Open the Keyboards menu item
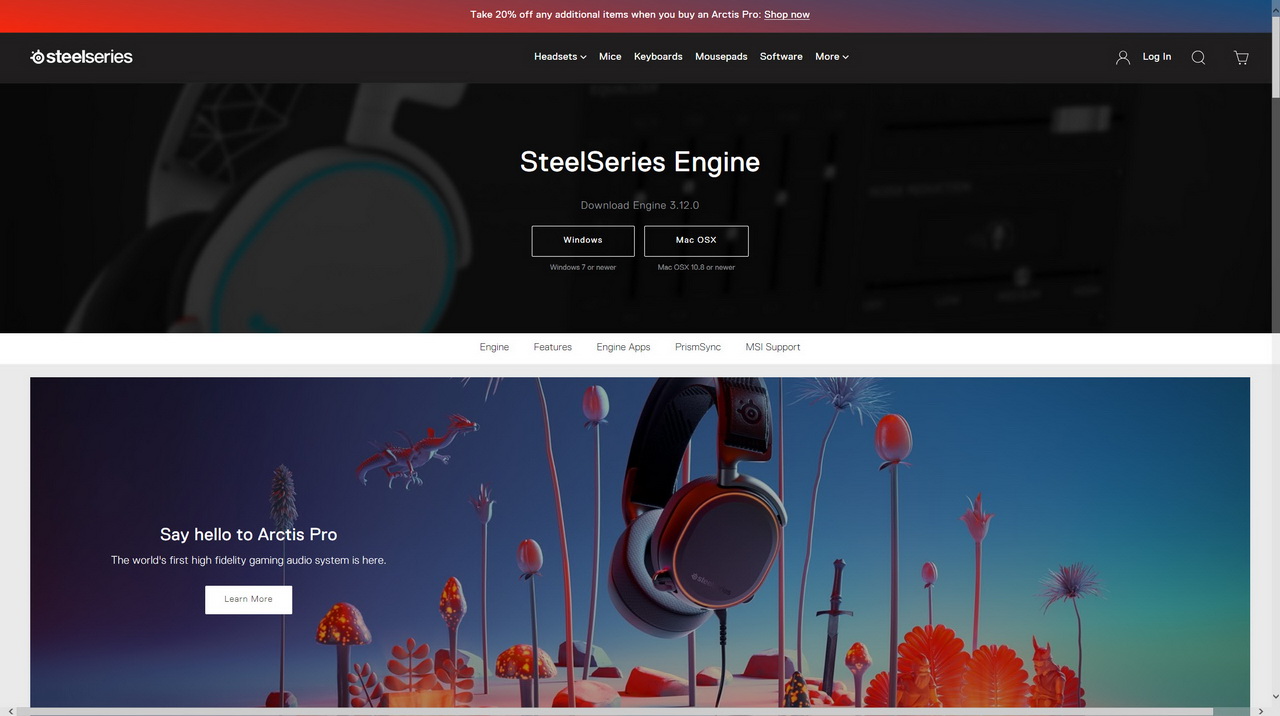This screenshot has width=1280, height=716. click(x=658, y=57)
